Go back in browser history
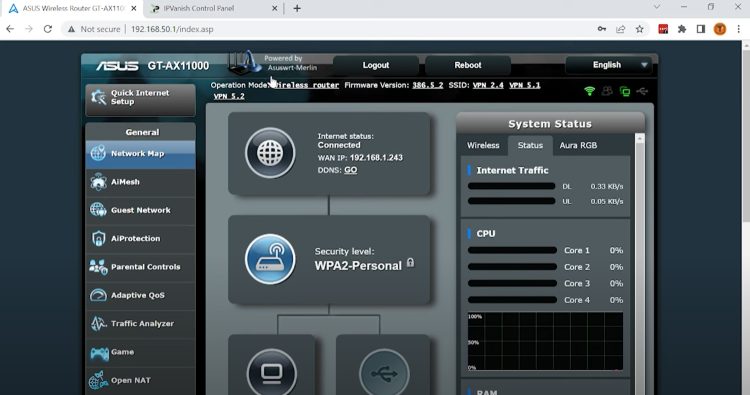 click(x=10, y=29)
